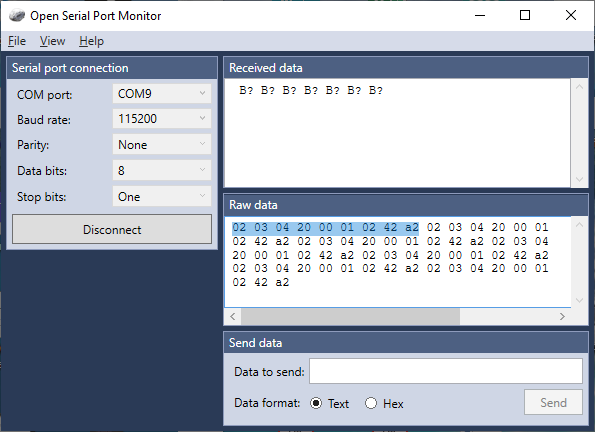Viewport: 595px width, 432px height.
Task: Select the Hex data format option
Action: click(x=384, y=403)
